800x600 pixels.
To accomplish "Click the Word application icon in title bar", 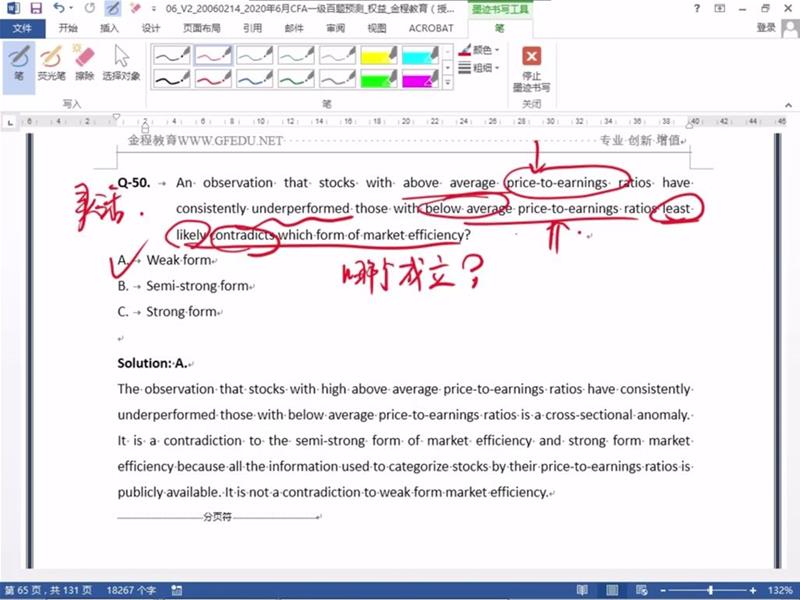I will click(x=12, y=8).
